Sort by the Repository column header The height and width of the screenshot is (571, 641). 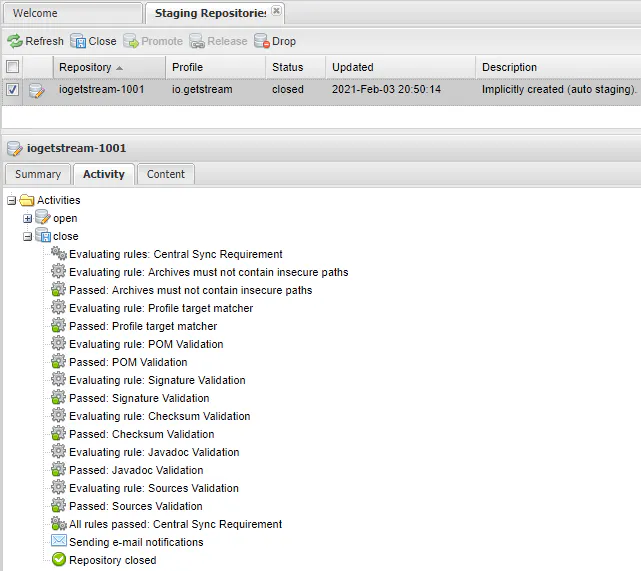[109, 67]
